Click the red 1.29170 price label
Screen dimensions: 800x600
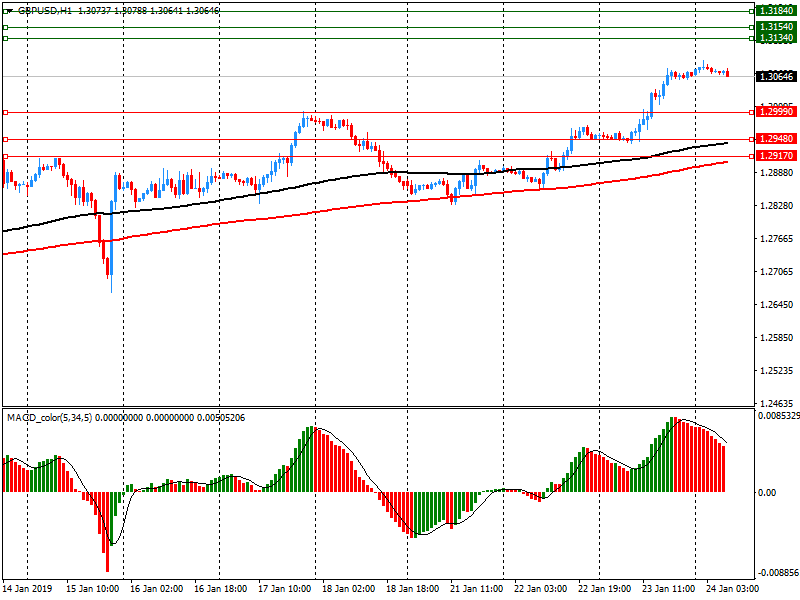[x=777, y=156]
